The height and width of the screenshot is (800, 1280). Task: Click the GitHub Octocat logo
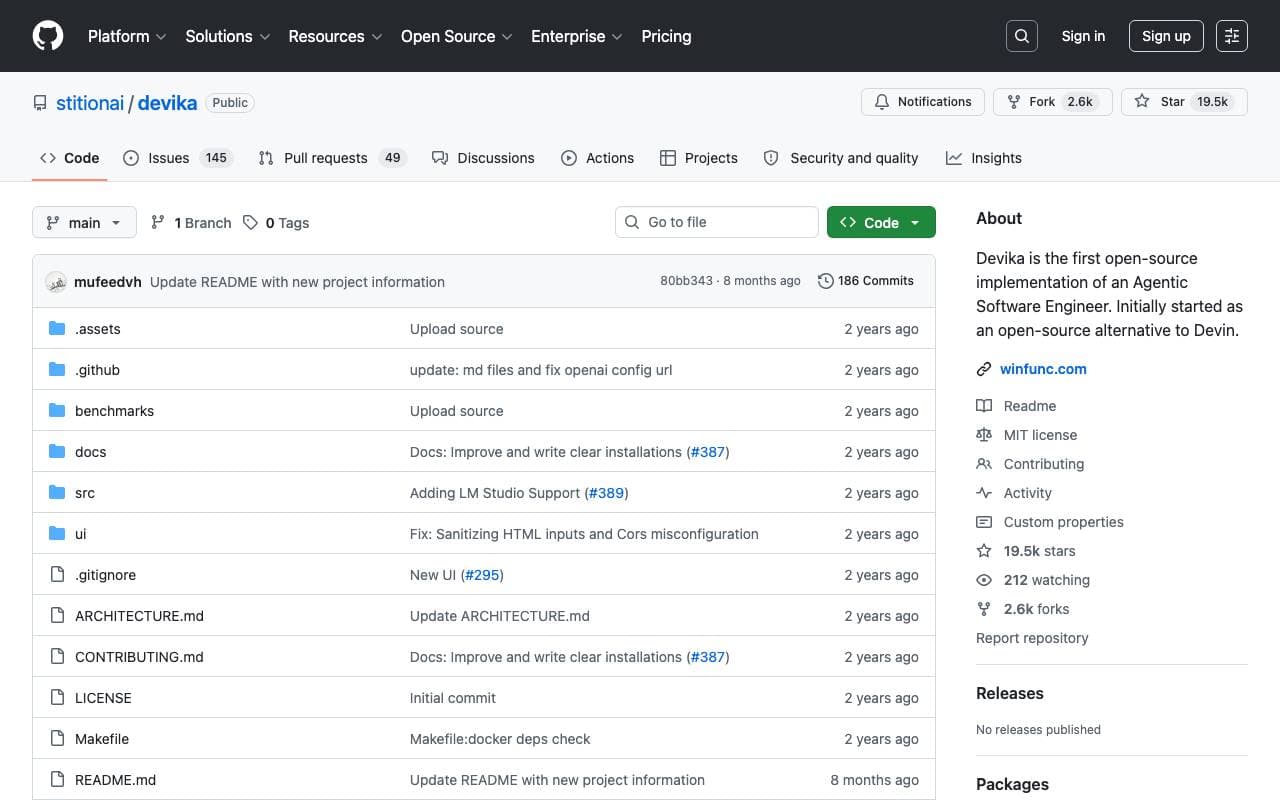click(x=48, y=36)
